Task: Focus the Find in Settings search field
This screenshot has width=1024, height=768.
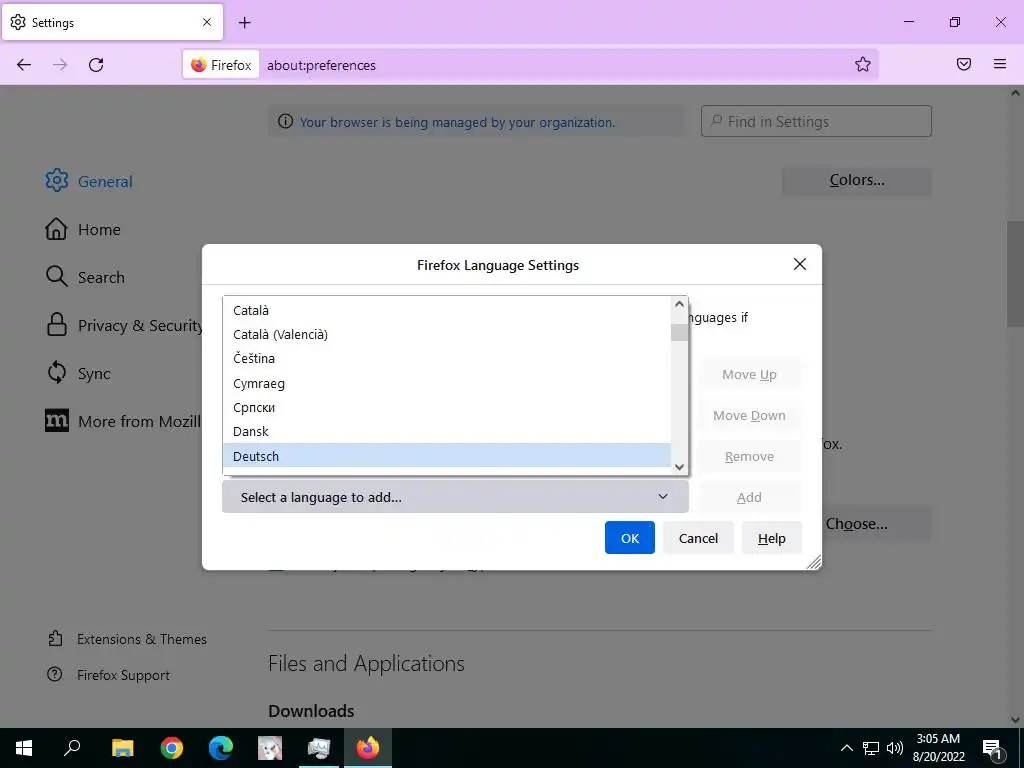Action: 816,121
